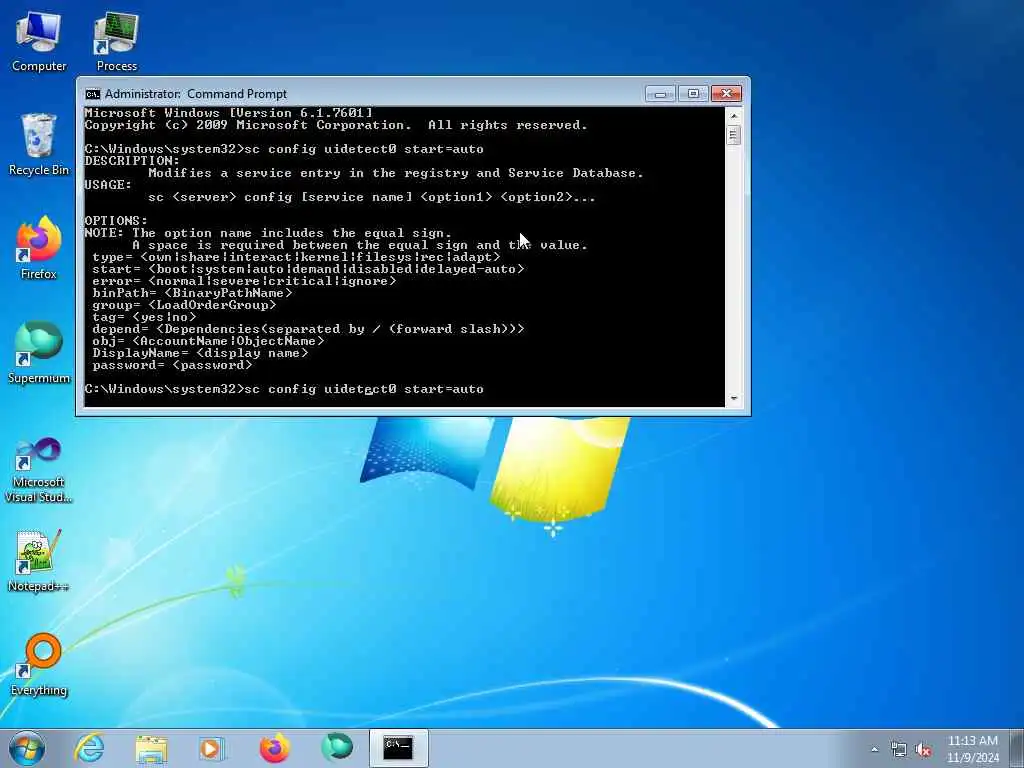Click the 'Administrator: Command Prompt' title text
Viewport: 1024px width, 768px height.
click(196, 94)
